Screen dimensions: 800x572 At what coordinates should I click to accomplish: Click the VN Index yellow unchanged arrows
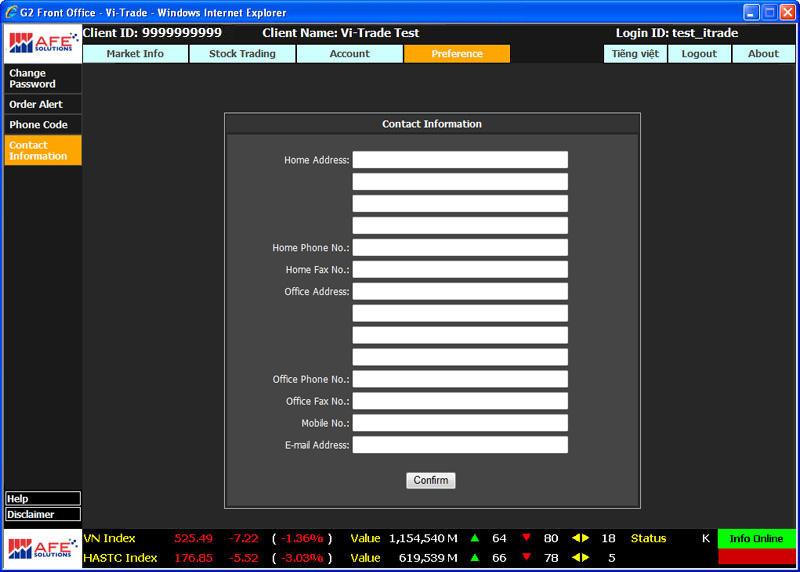click(x=581, y=538)
